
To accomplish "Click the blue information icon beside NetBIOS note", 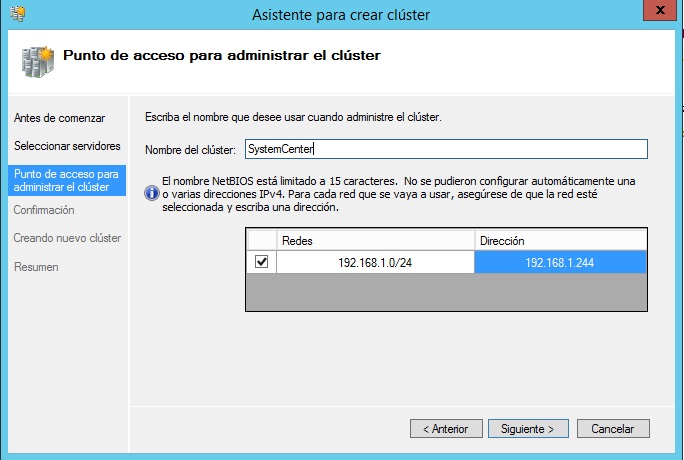I will 151,188.
